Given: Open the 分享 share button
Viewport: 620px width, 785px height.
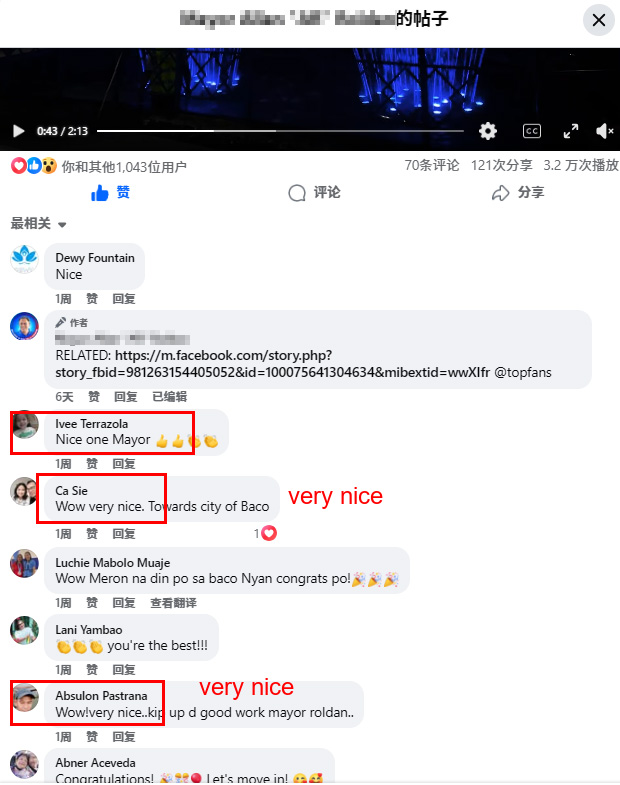Looking at the screenshot, I should (518, 193).
